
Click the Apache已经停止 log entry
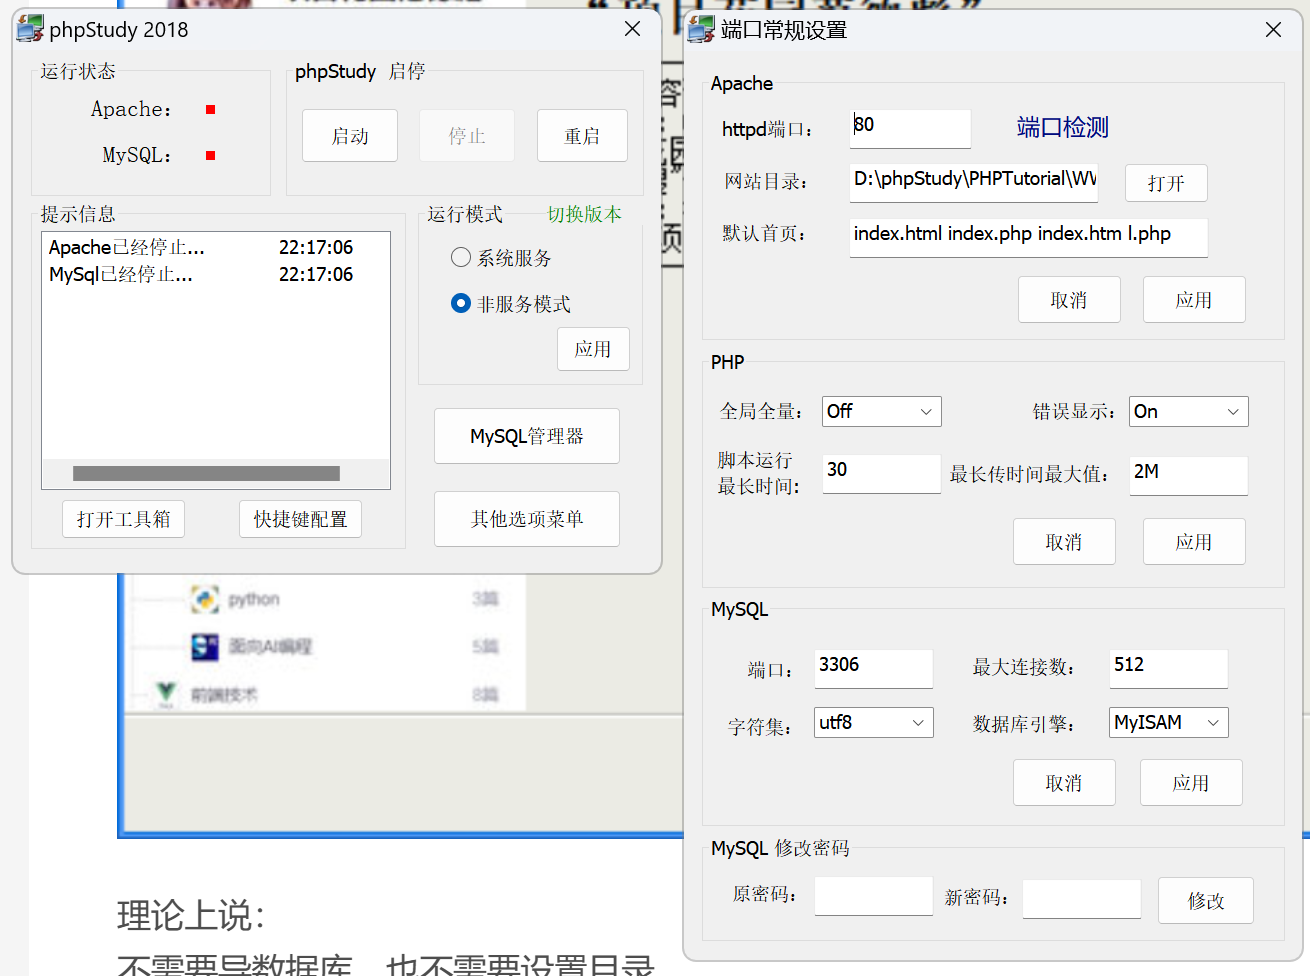201,247
